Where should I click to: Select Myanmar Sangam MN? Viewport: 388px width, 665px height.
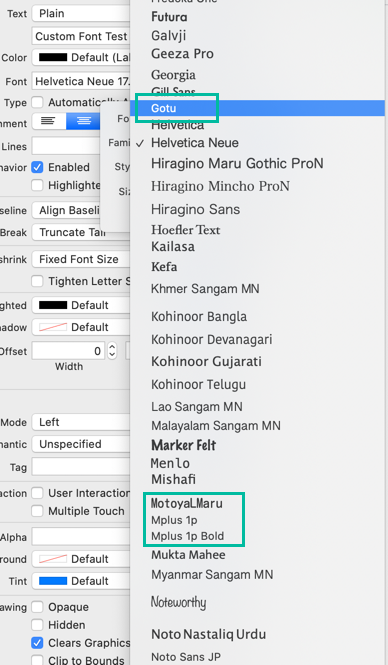tap(212, 575)
